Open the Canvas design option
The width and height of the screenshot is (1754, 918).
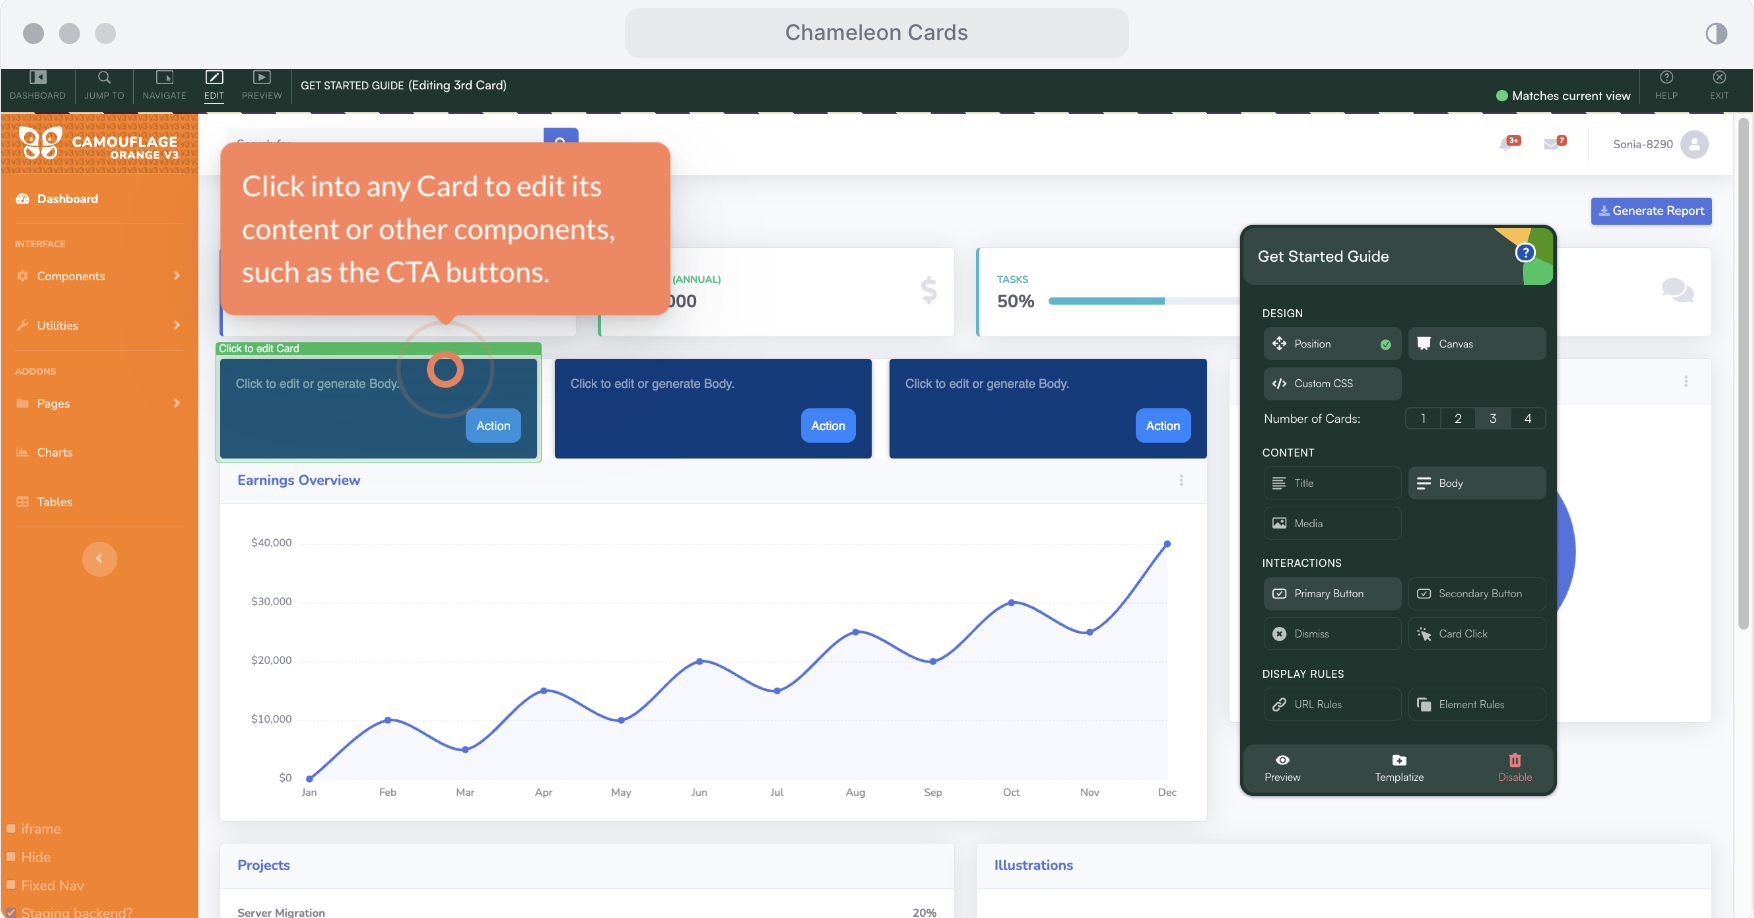point(1477,344)
